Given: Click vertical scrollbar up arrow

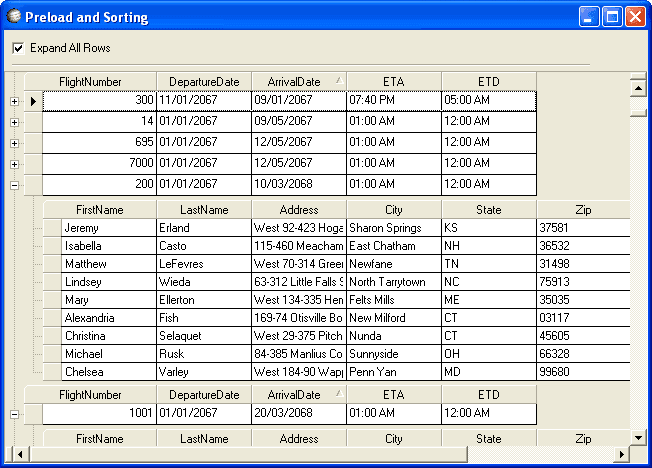Looking at the screenshot, I should point(638,88).
